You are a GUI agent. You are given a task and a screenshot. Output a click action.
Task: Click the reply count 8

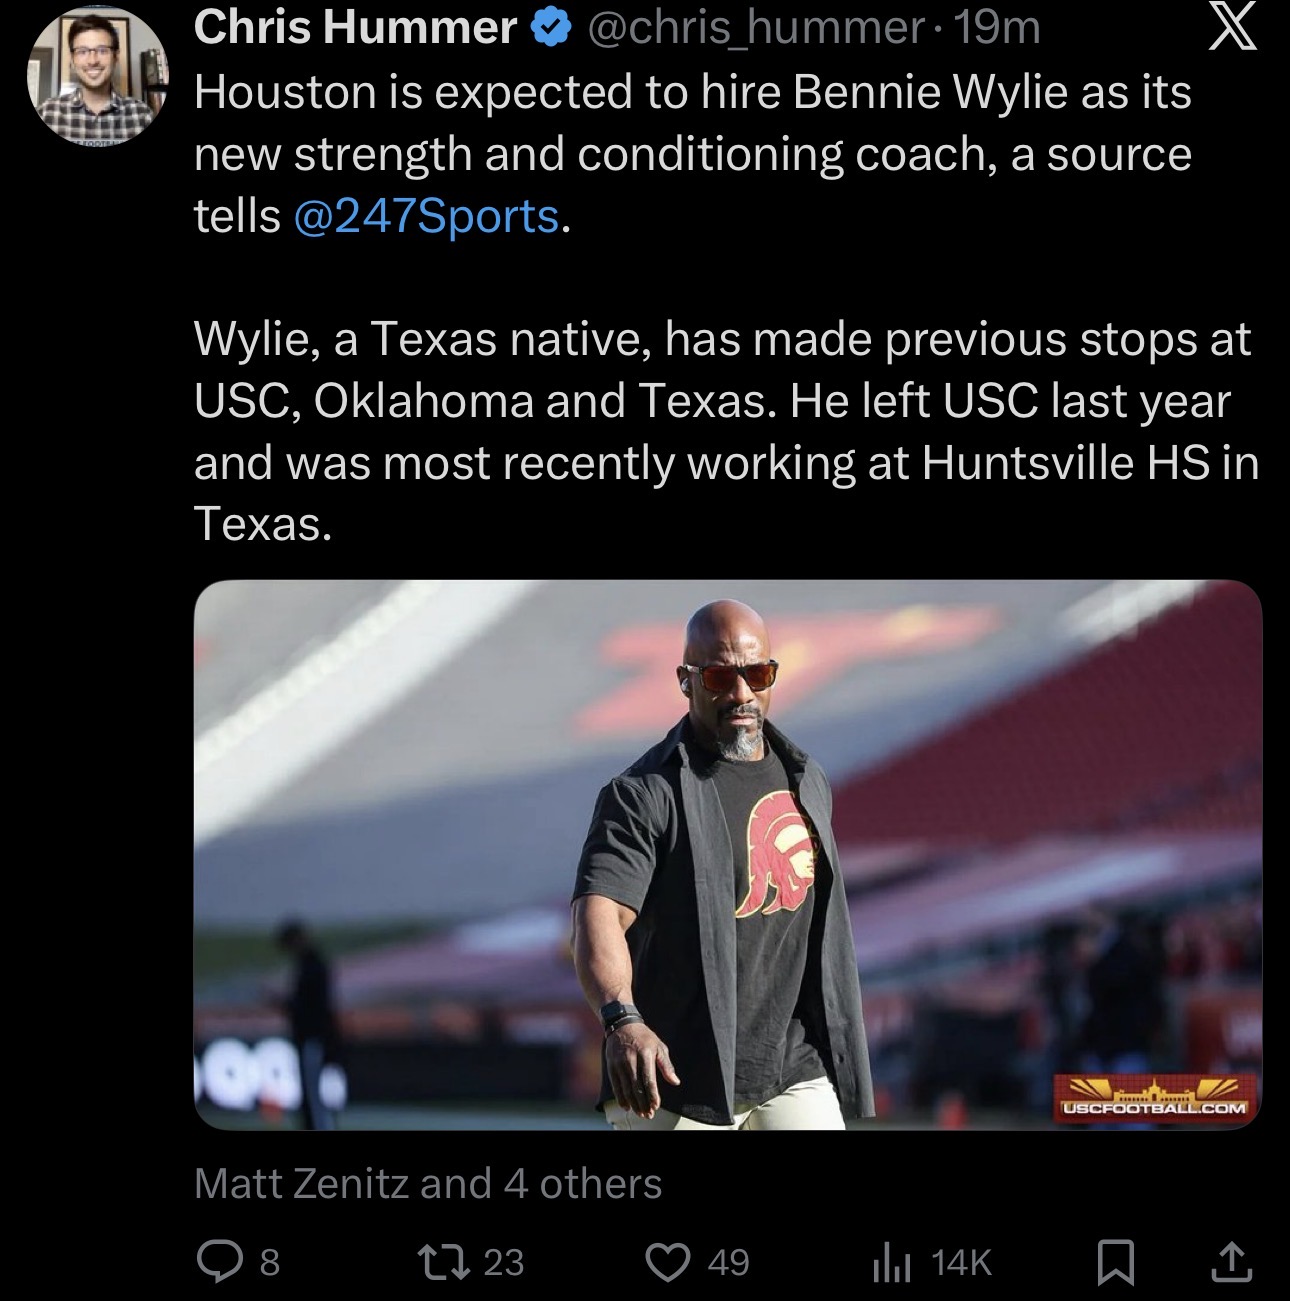[269, 1263]
